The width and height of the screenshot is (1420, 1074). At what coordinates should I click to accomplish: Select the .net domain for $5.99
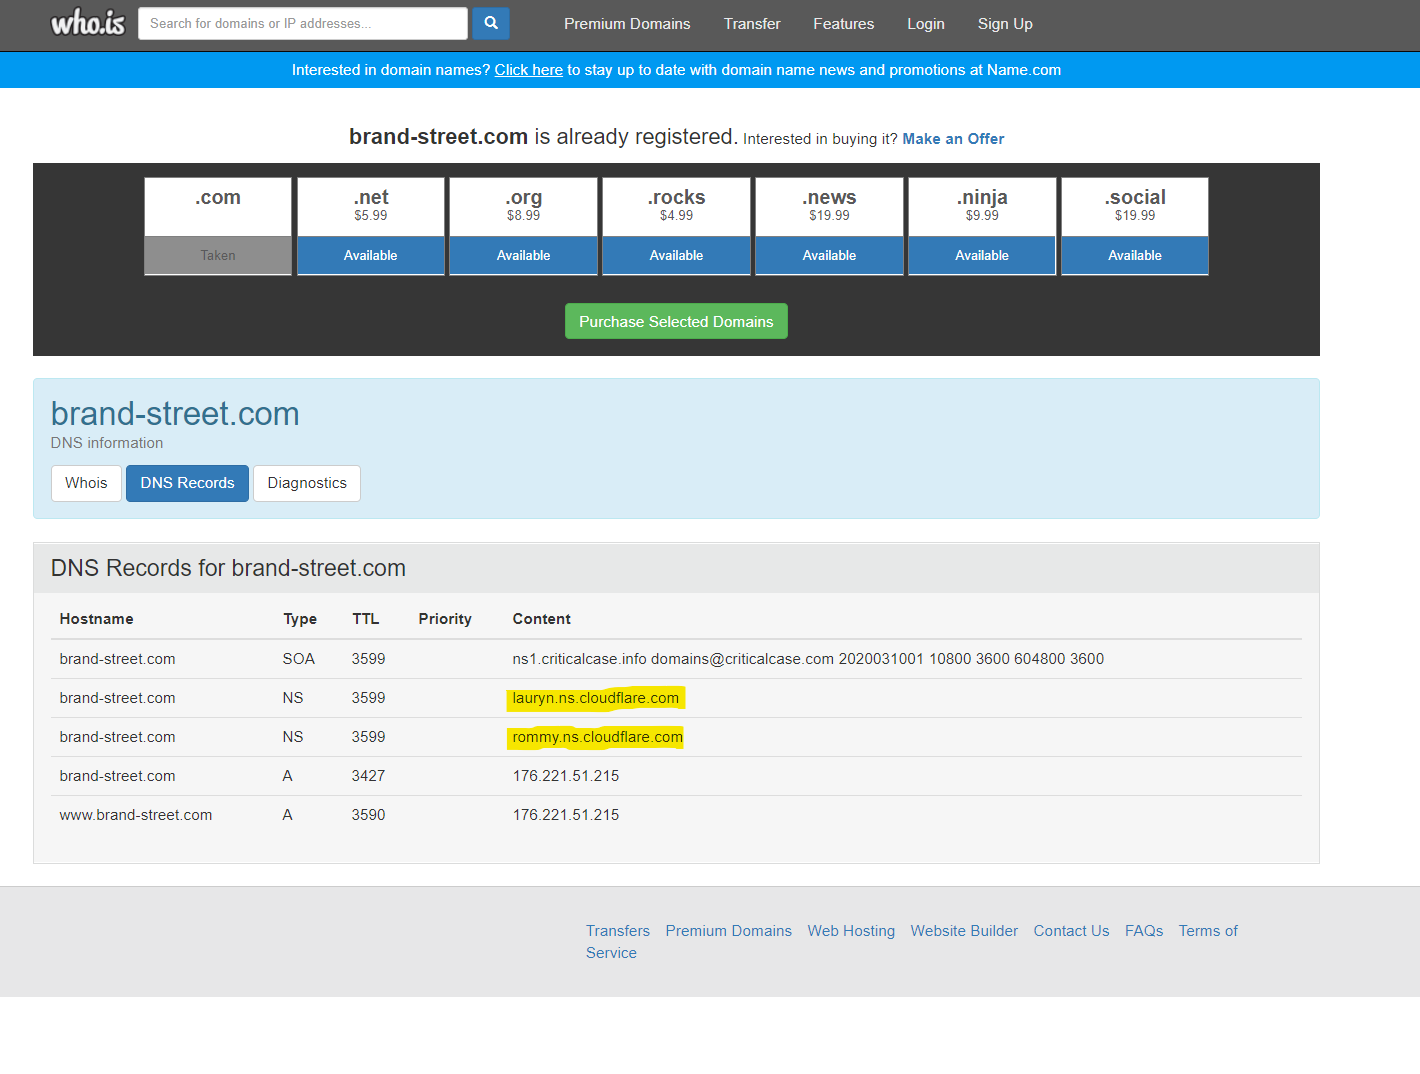[x=371, y=226]
